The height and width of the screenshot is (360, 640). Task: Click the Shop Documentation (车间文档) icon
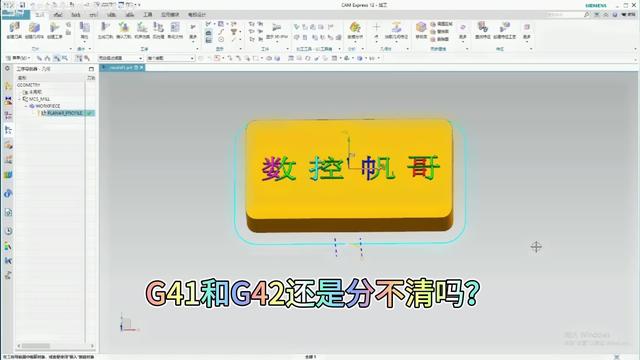tap(175, 28)
